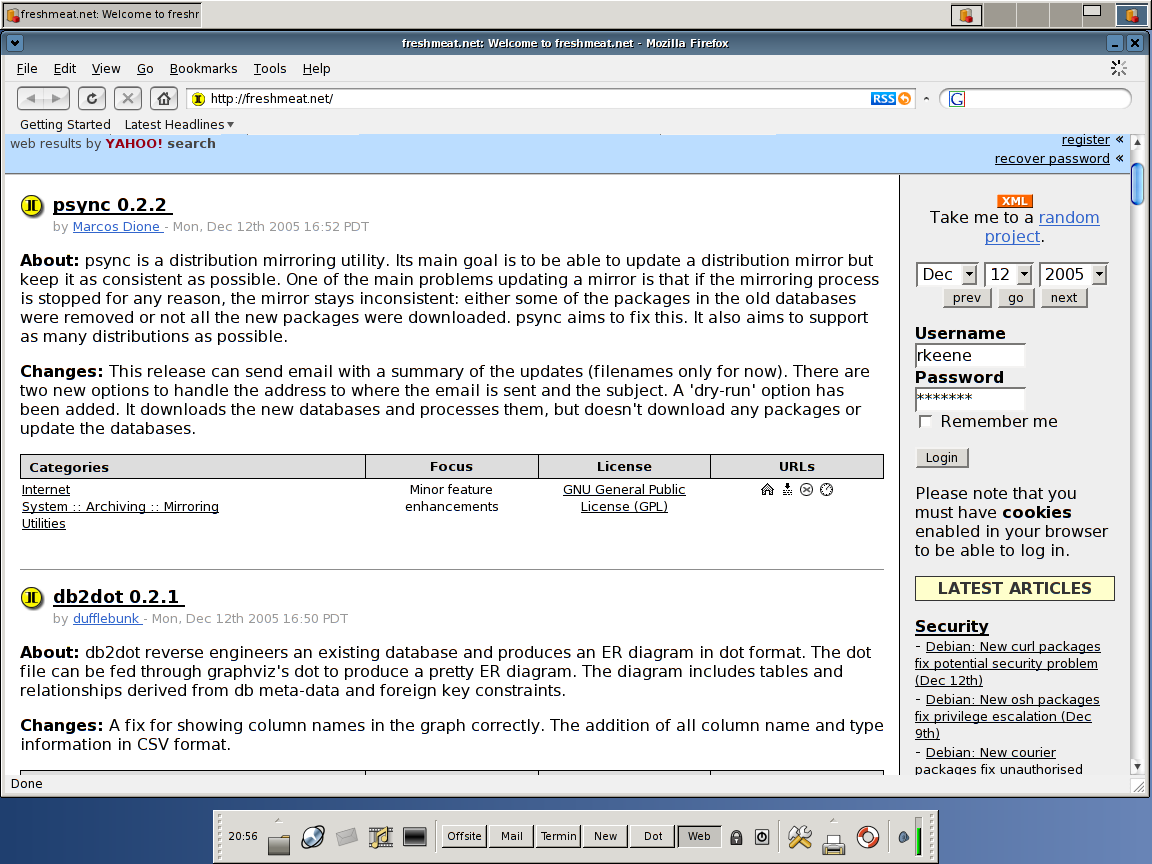Click the Reload page toolbar icon
Screen dimensions: 1152x864
(x=92, y=98)
